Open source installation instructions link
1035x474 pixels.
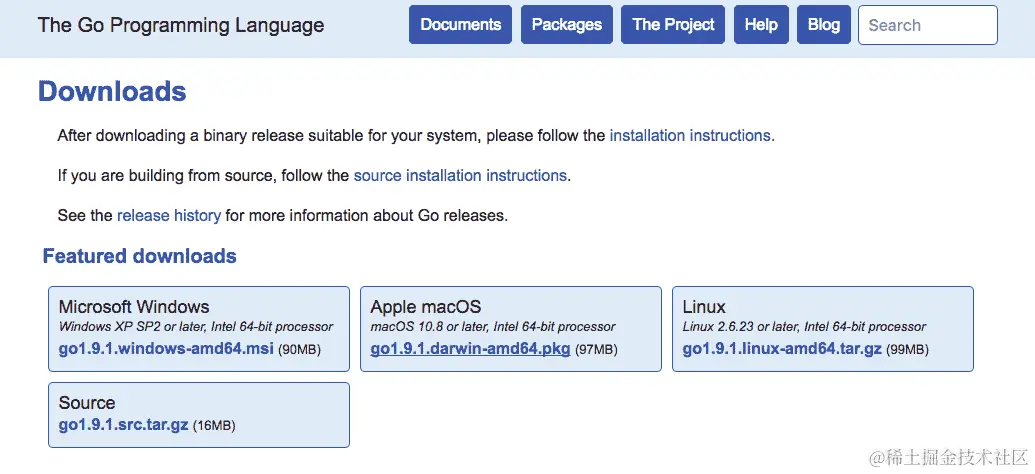click(460, 176)
